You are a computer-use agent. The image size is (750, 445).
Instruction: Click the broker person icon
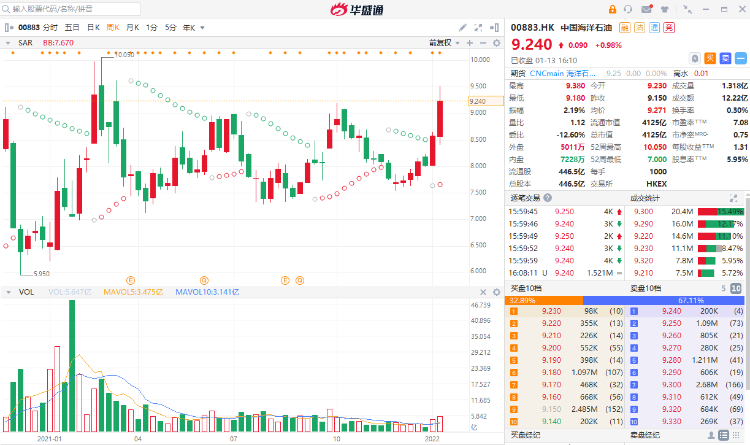point(711,435)
